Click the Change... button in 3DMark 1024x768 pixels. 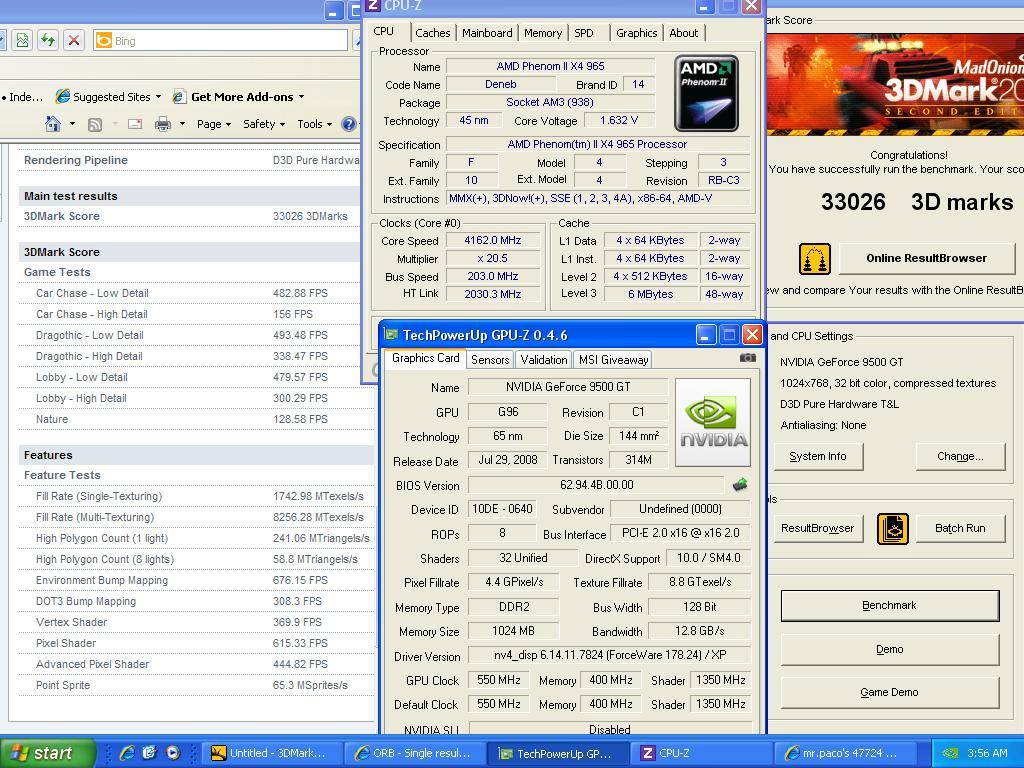960,456
